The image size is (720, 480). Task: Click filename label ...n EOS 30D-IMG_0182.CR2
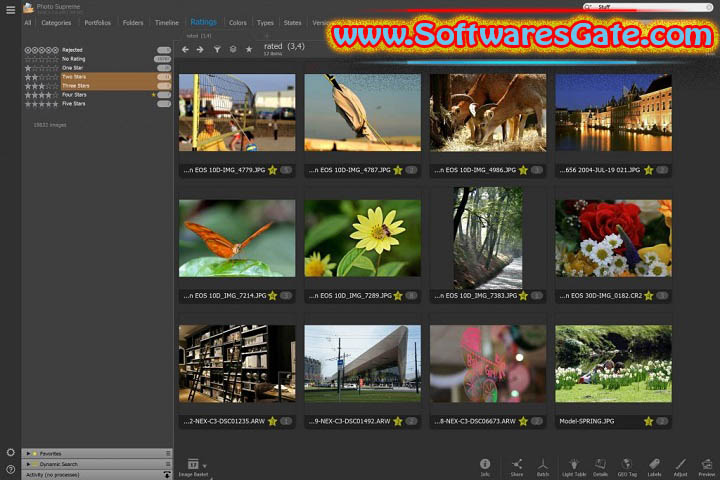tap(601, 295)
